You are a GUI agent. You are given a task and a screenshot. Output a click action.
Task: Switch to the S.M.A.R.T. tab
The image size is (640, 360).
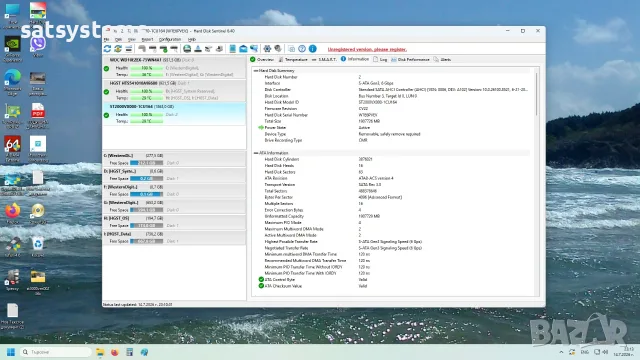[x=324, y=60]
